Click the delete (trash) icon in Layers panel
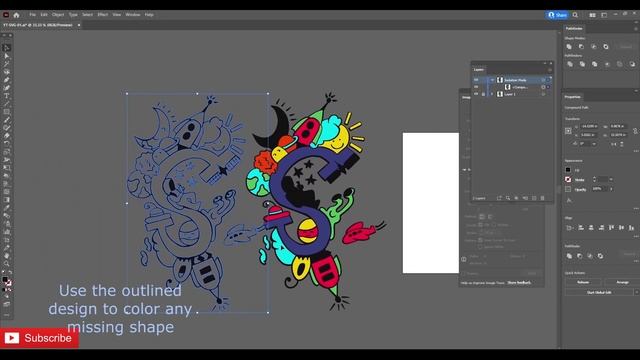This screenshot has width=640, height=360. tap(542, 198)
